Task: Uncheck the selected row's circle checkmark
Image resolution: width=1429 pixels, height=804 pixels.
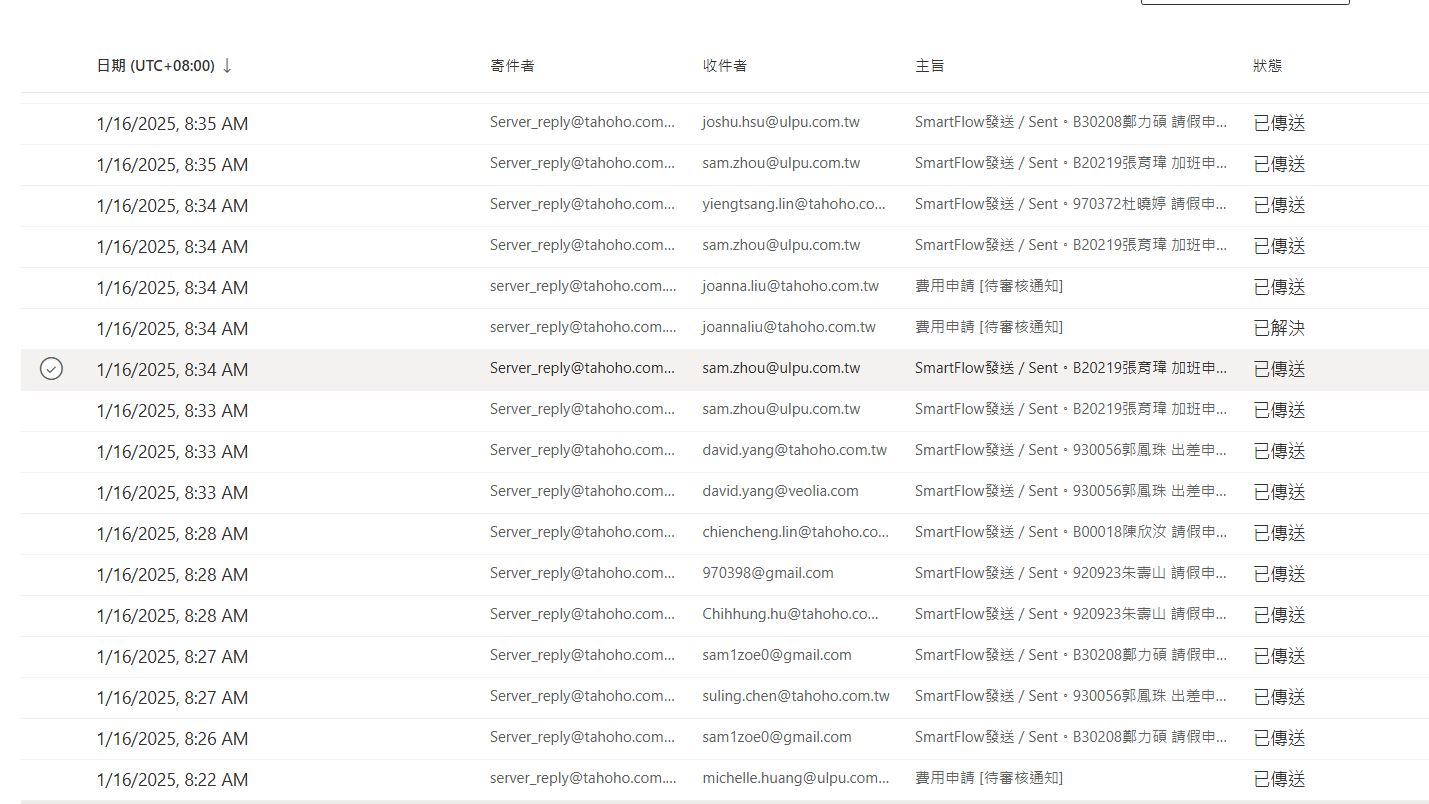Action: [51, 369]
